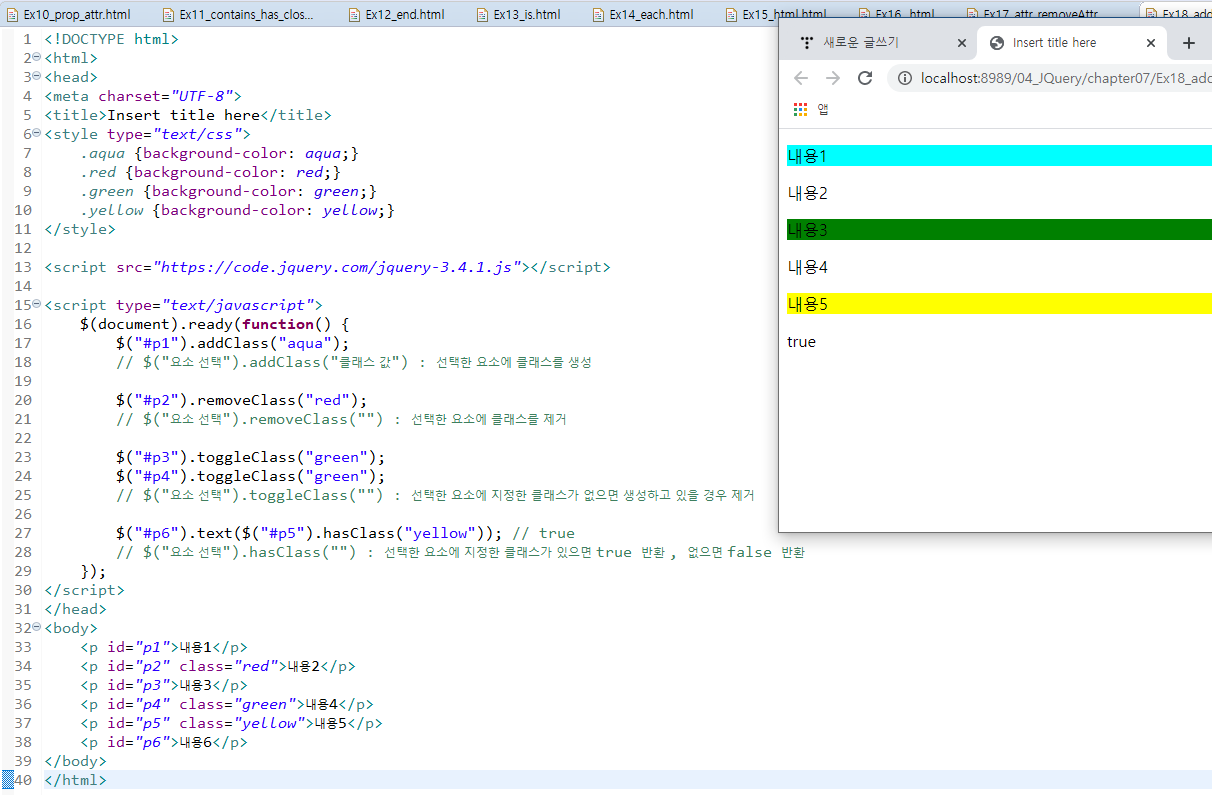Screen dimensions: 1212x795
Task: Click the file icon on Ex14_each.html tab
Action: (600, 14)
